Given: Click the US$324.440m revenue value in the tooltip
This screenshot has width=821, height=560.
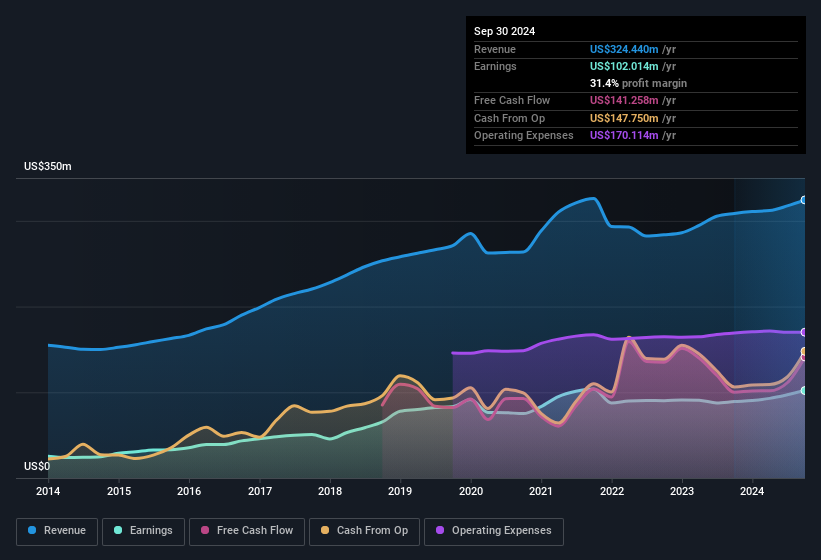Looking at the screenshot, I should tap(624, 49).
